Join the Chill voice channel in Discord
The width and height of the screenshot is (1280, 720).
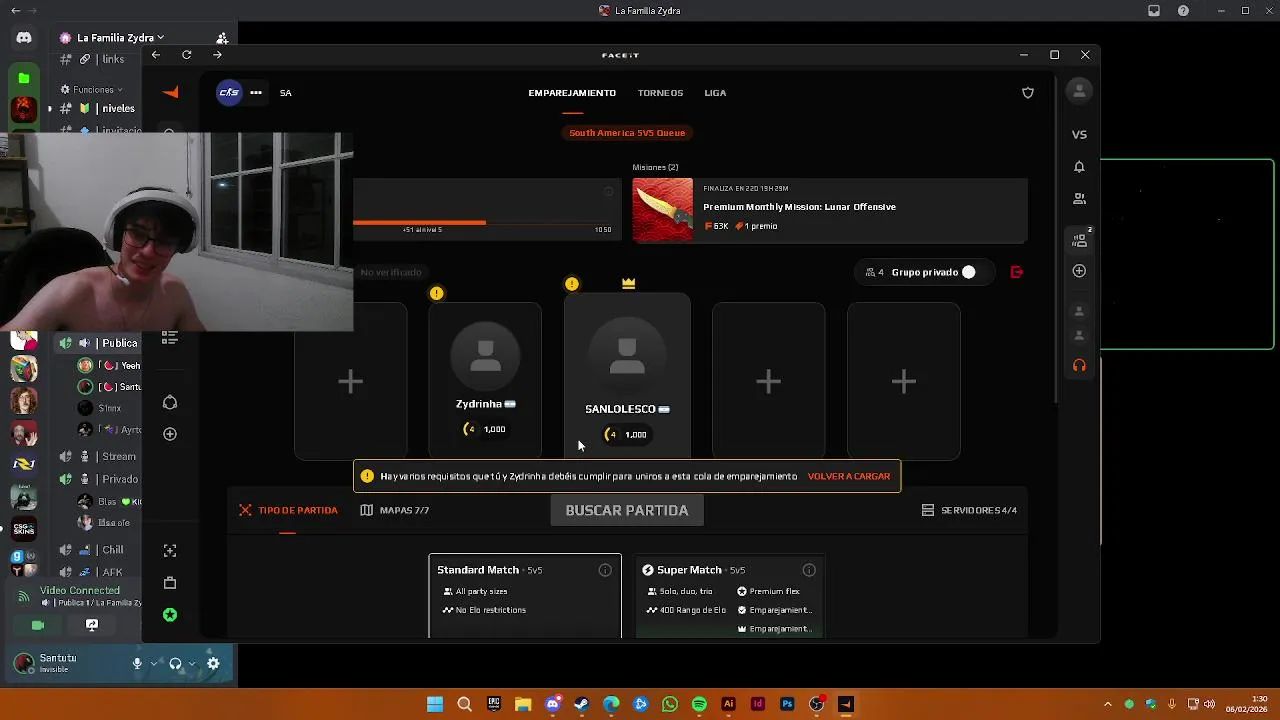click(x=99, y=550)
